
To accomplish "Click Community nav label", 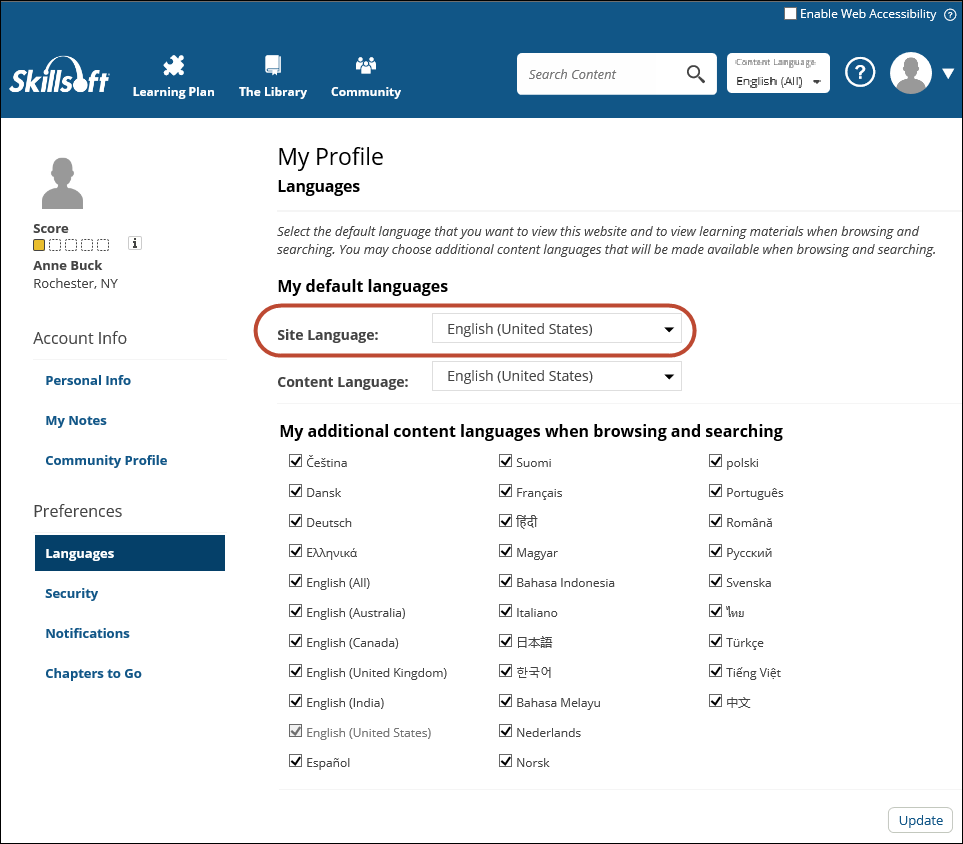I will 366,92.
